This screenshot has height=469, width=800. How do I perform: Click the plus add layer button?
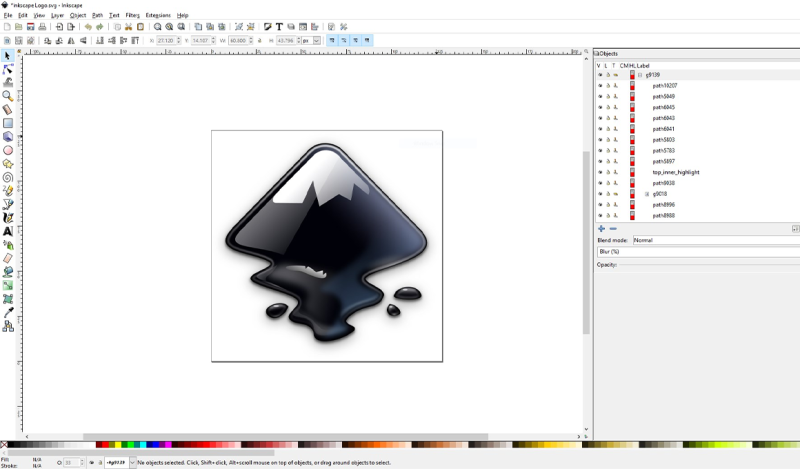pos(602,229)
